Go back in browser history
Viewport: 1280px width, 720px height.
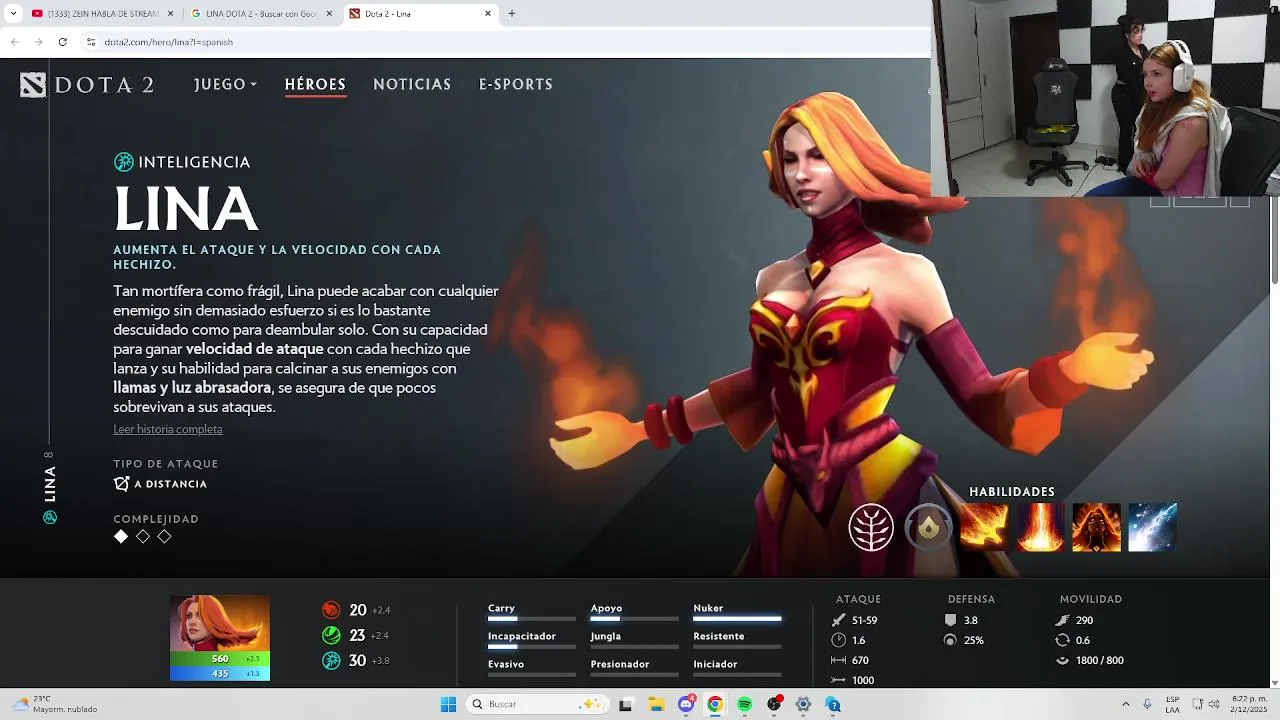click(14, 42)
